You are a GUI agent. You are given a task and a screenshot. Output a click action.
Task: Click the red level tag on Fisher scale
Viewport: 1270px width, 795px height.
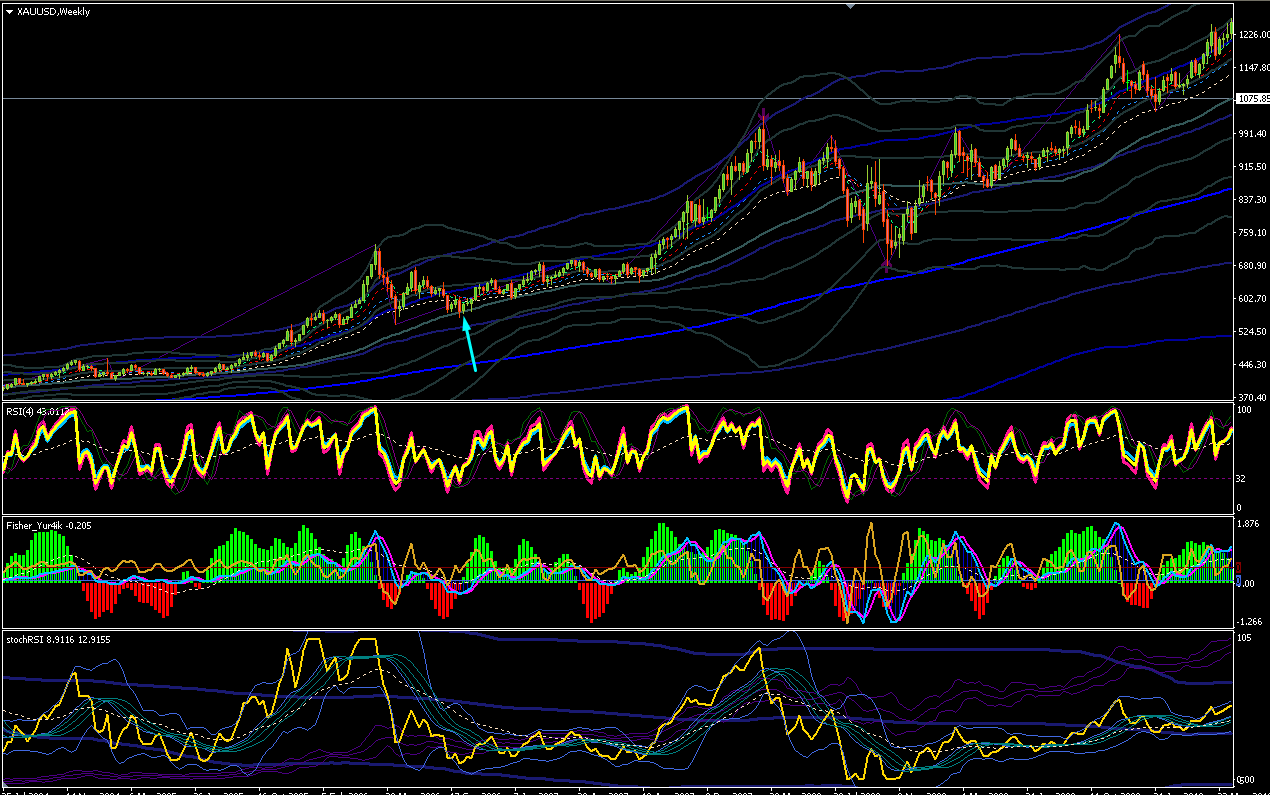click(x=1238, y=567)
